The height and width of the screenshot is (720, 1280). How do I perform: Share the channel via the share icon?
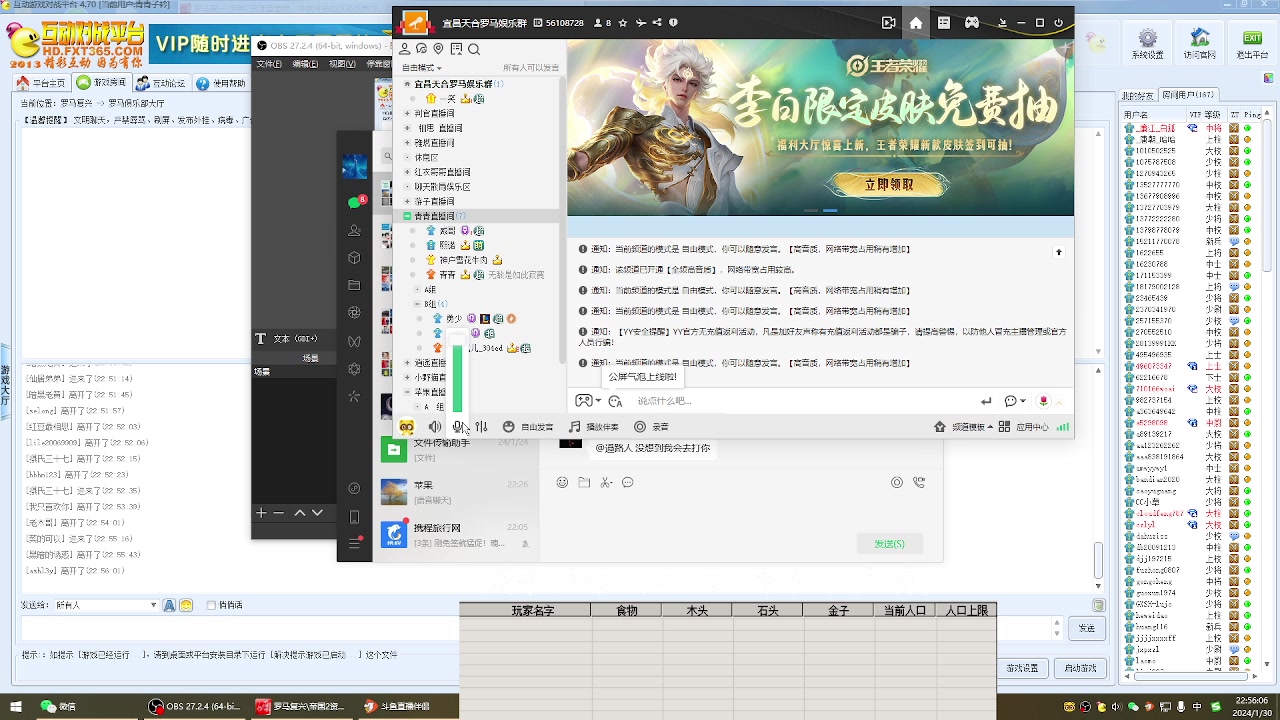point(657,23)
